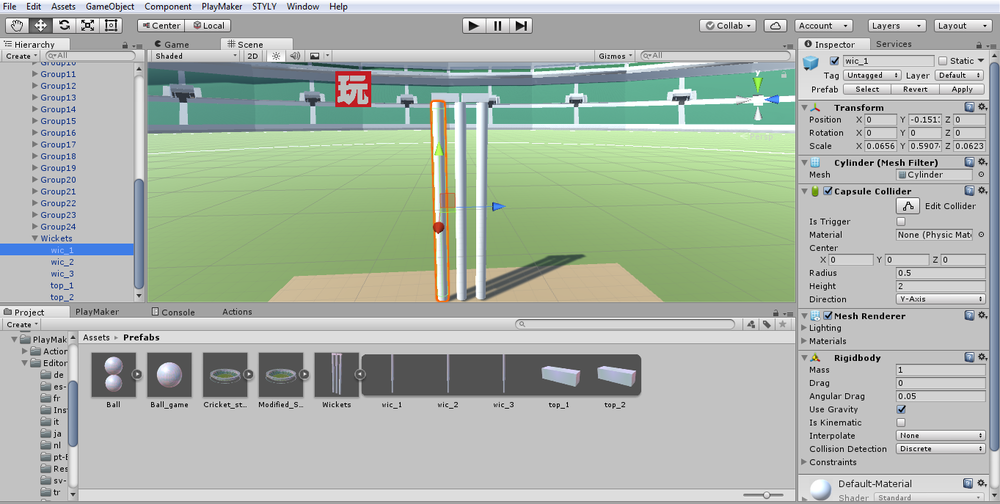The height and width of the screenshot is (504, 1000).
Task: Click Project search by label icon
Action: point(767,324)
